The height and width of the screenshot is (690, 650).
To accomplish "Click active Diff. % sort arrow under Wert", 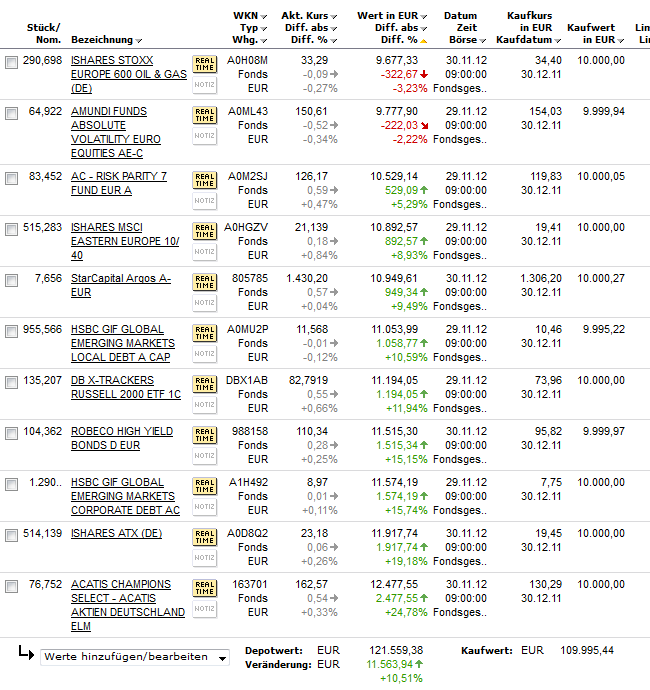I will click(x=423, y=41).
